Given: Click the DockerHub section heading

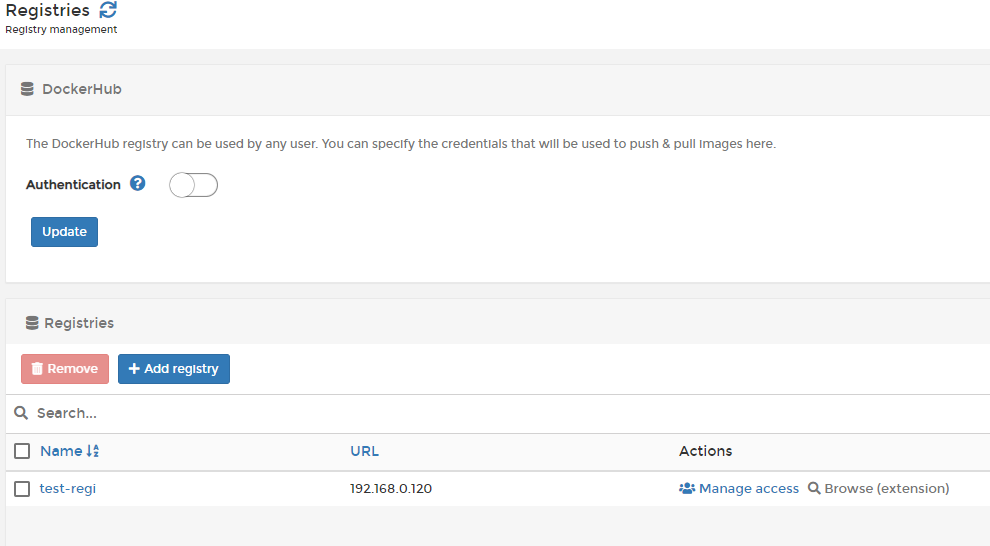Looking at the screenshot, I should pos(81,89).
